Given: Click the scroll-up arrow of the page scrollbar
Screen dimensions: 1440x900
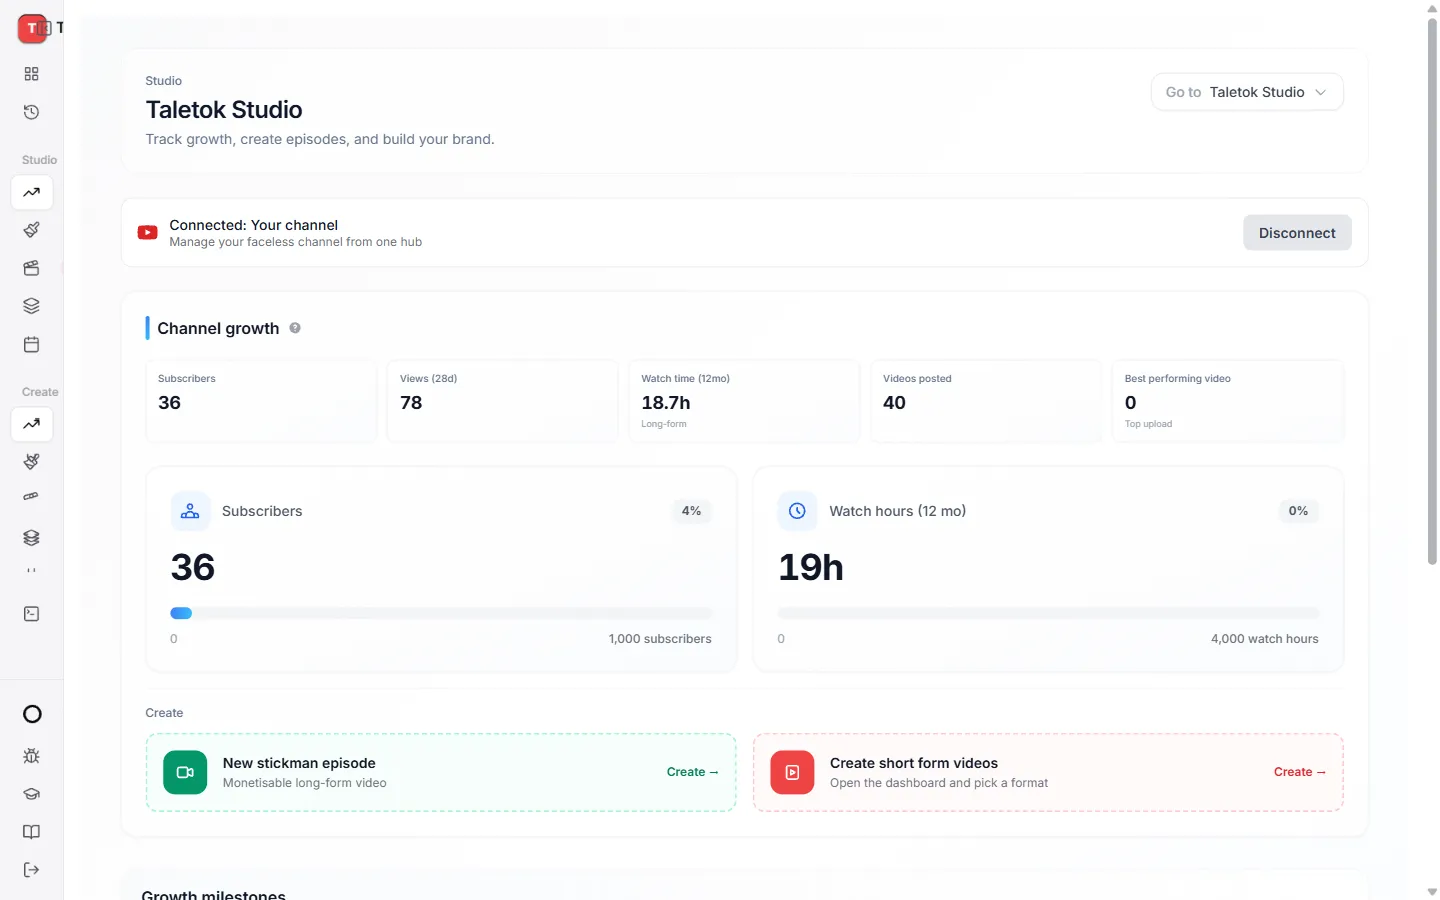Looking at the screenshot, I should (x=1432, y=8).
